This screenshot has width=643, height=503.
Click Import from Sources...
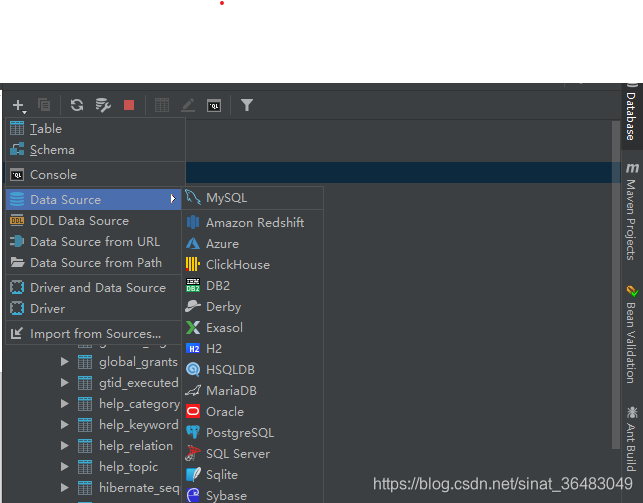[93, 334]
